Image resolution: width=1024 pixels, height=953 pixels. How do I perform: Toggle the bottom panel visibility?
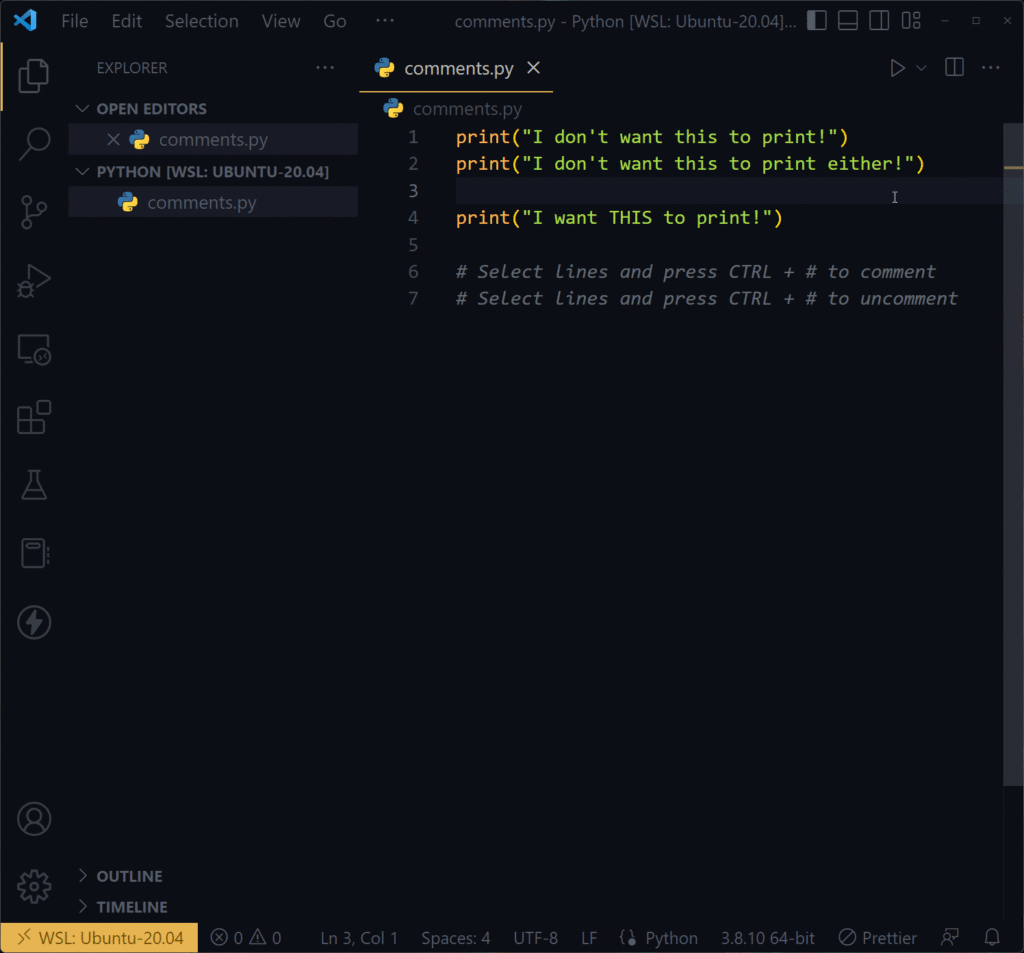point(847,20)
